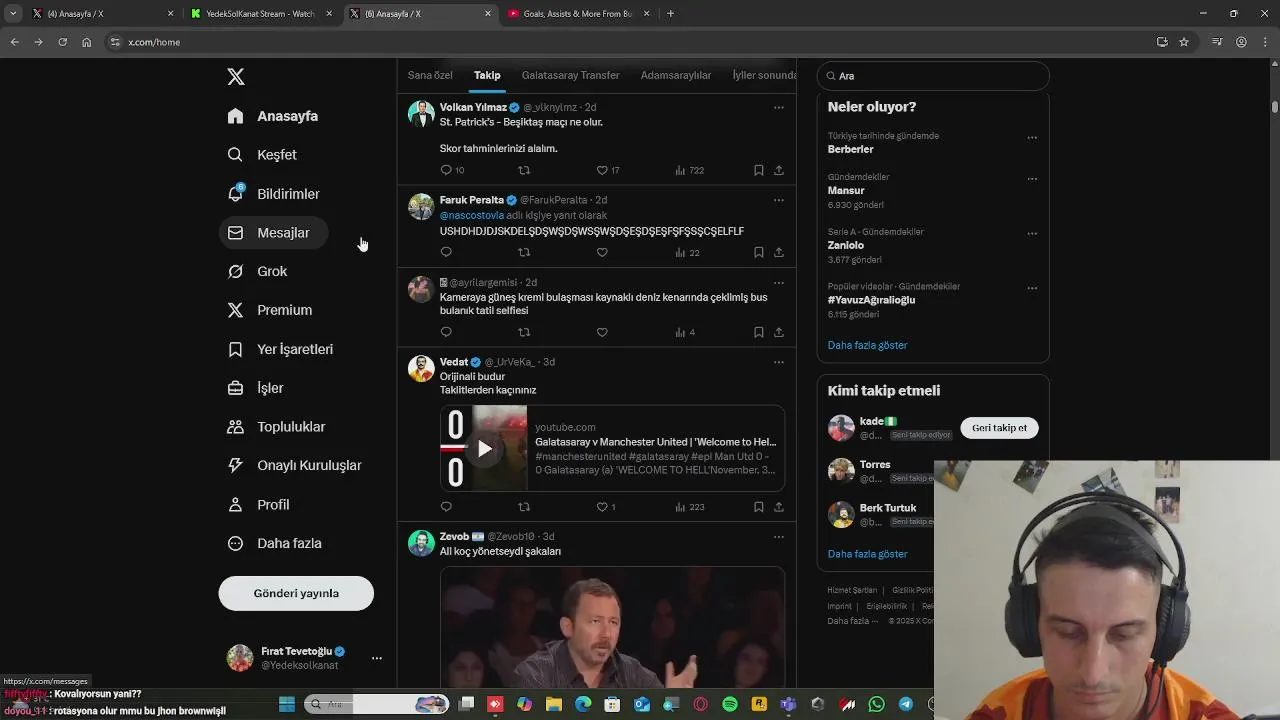Open more options on Zevob's post
Image resolution: width=1280 pixels, height=720 pixels.
pyautogui.click(x=779, y=537)
